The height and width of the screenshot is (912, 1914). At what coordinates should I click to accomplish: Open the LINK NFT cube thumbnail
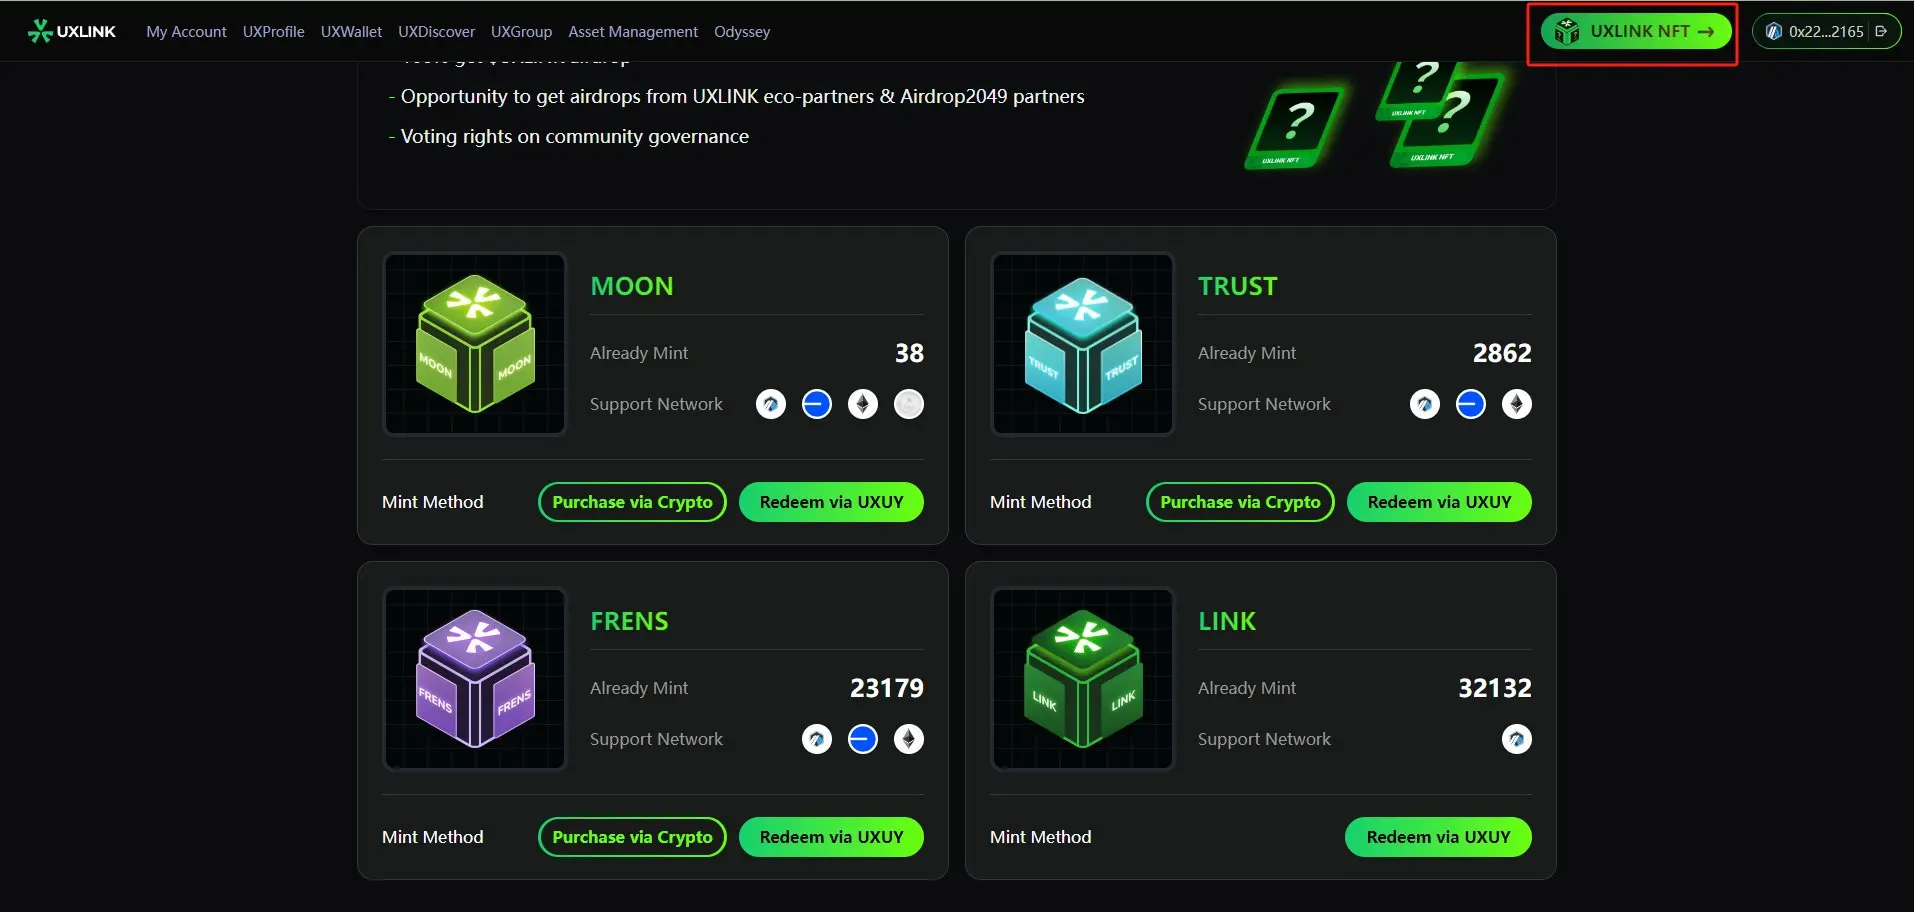pos(1083,679)
